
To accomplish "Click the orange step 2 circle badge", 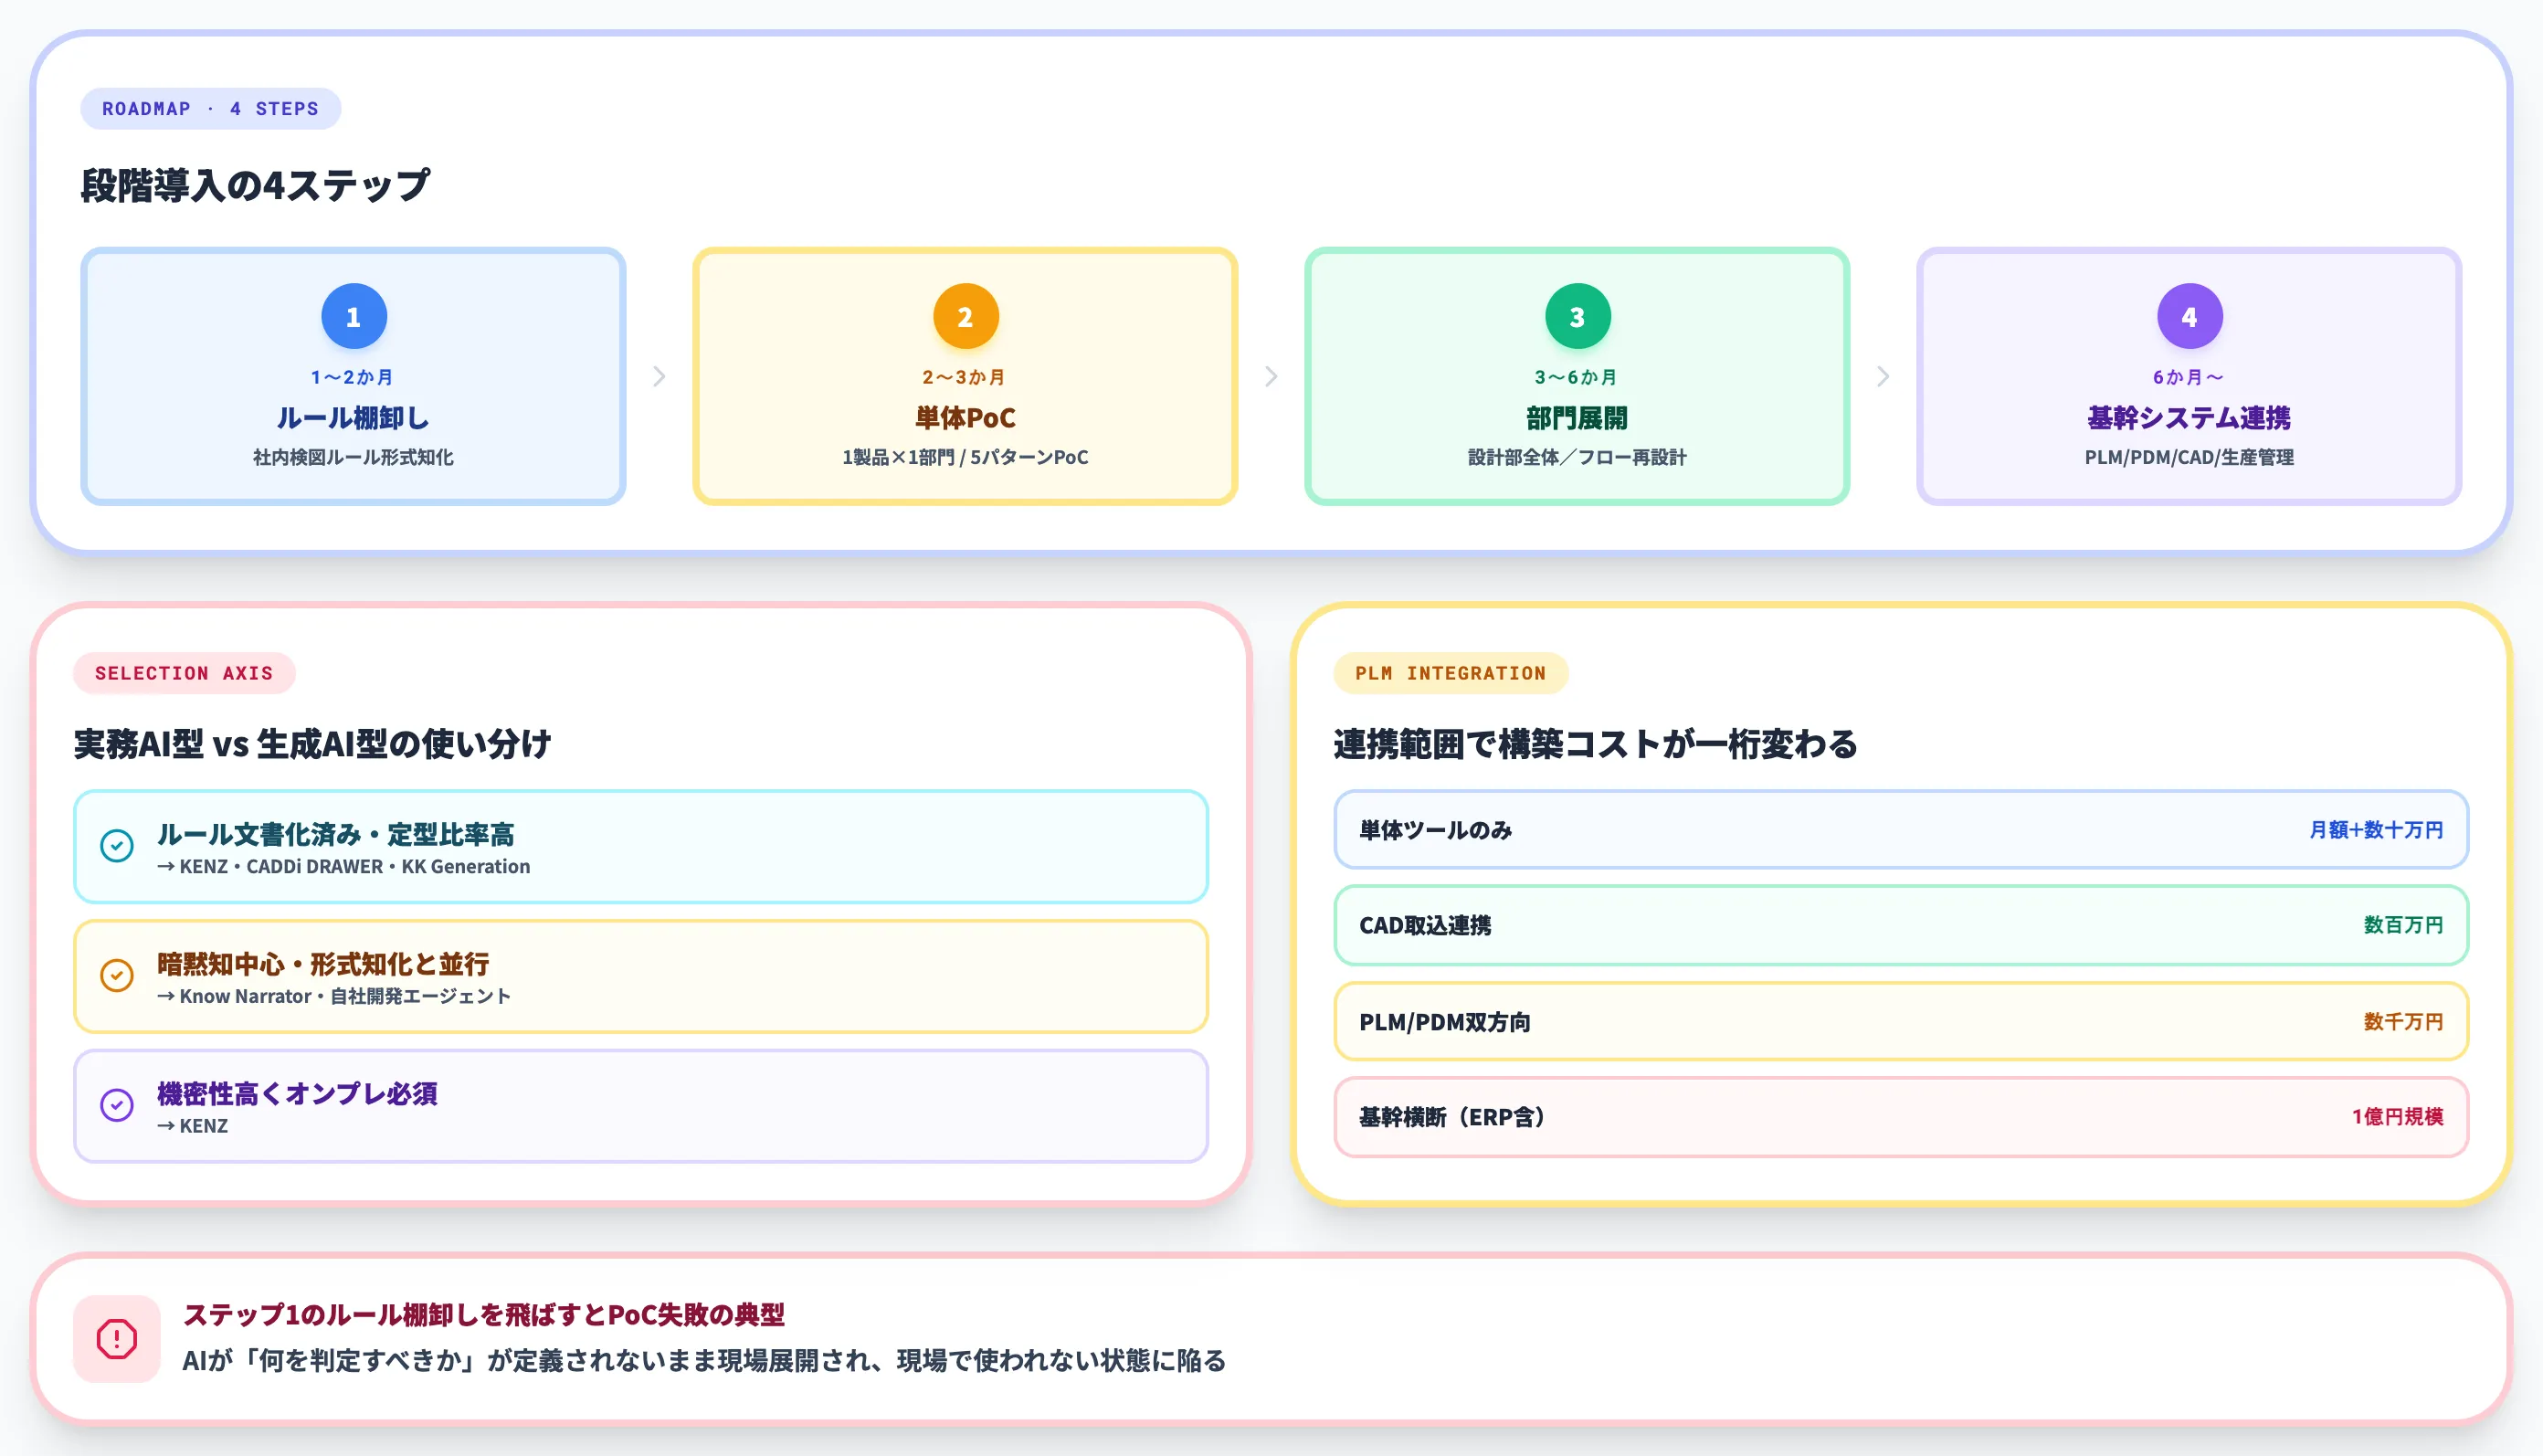I will 965,316.
